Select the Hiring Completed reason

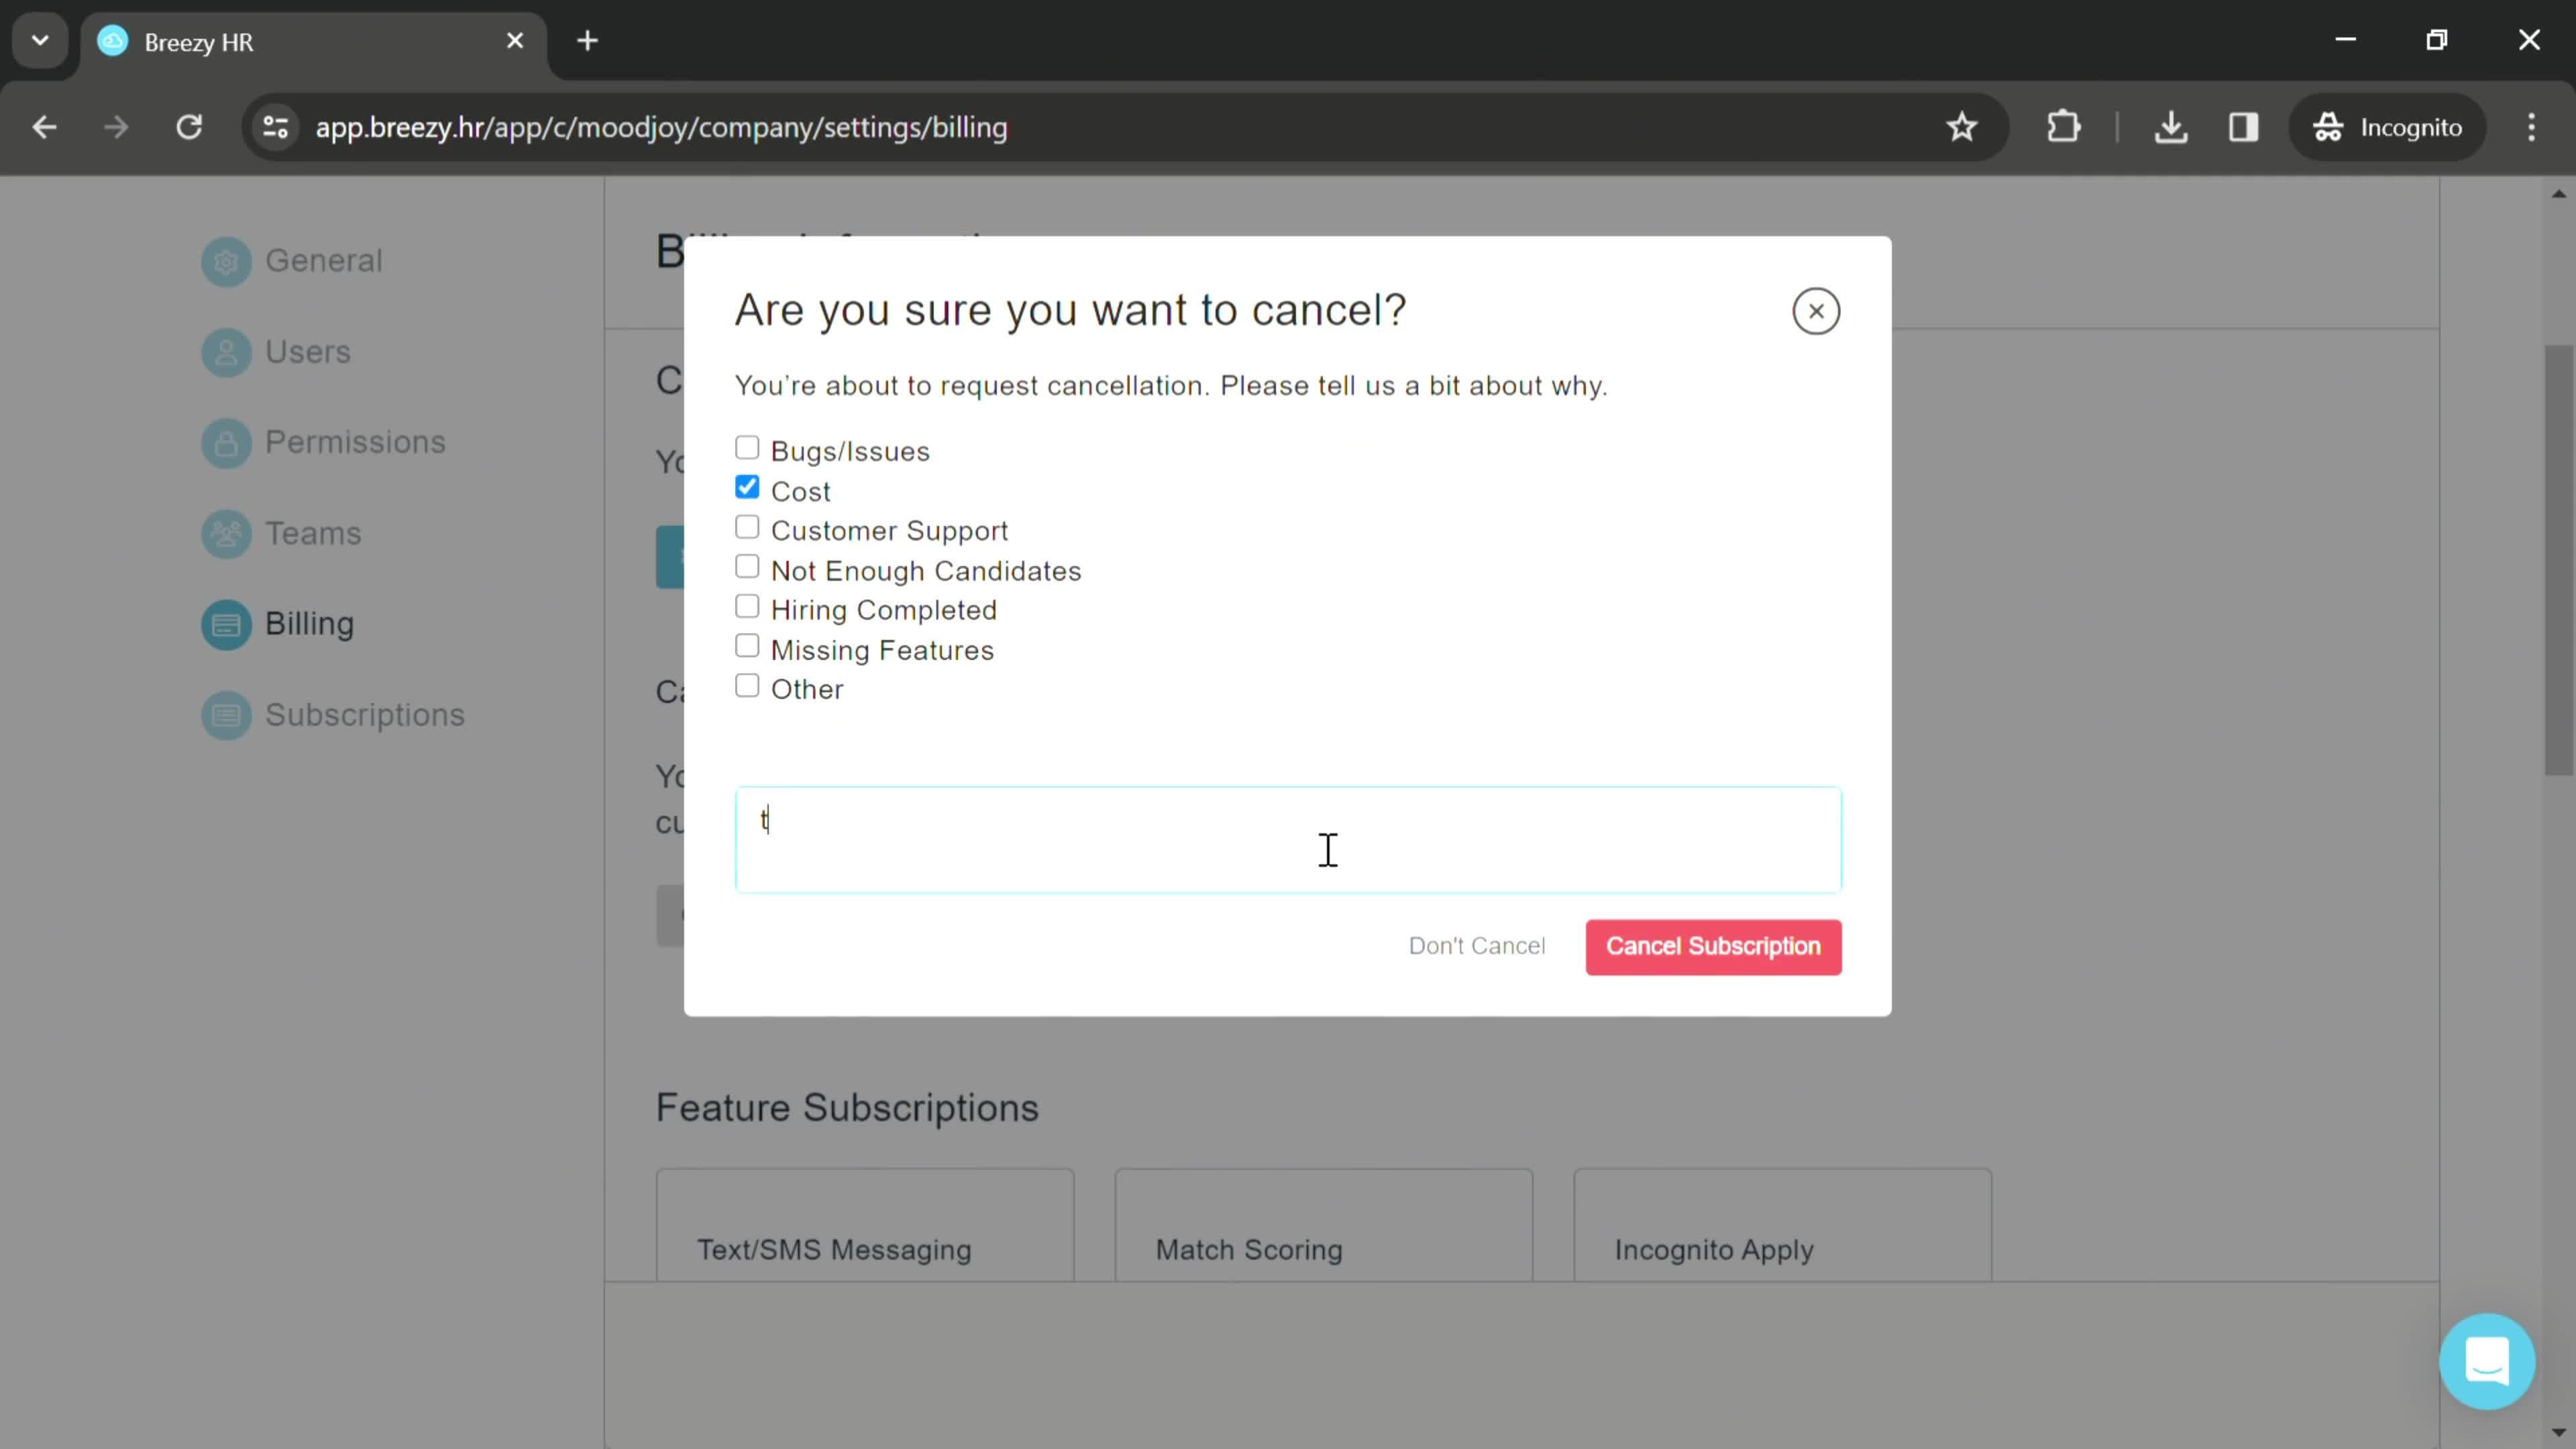(747, 607)
